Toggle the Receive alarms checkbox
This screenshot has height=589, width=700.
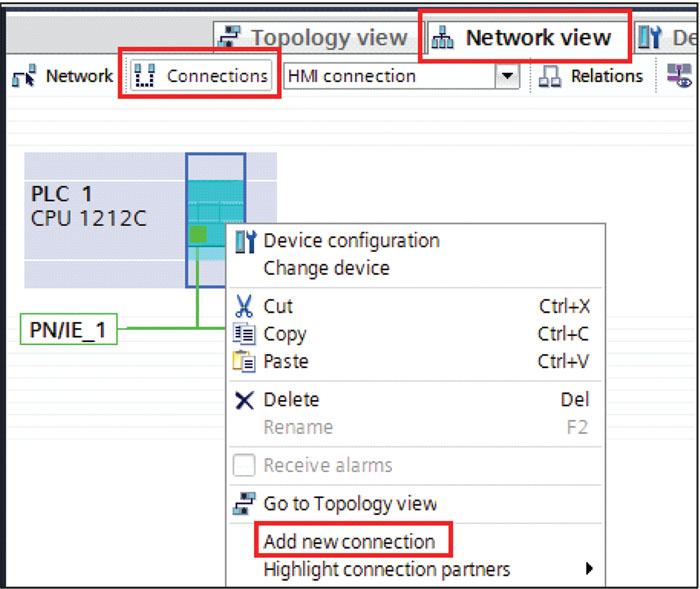[244, 466]
